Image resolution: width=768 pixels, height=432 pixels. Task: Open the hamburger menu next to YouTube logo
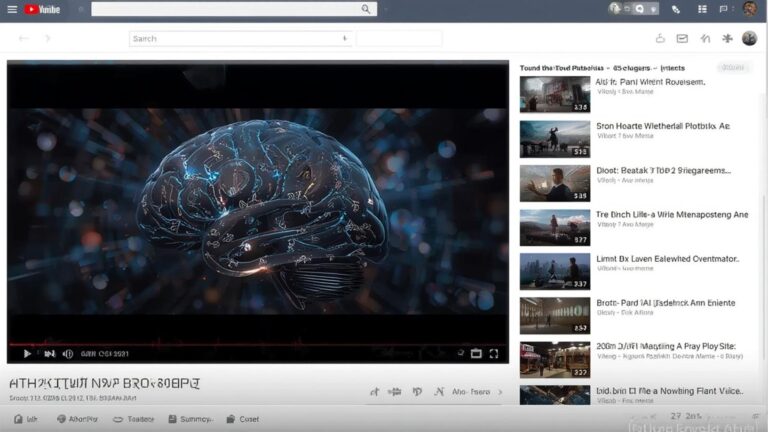(x=12, y=9)
